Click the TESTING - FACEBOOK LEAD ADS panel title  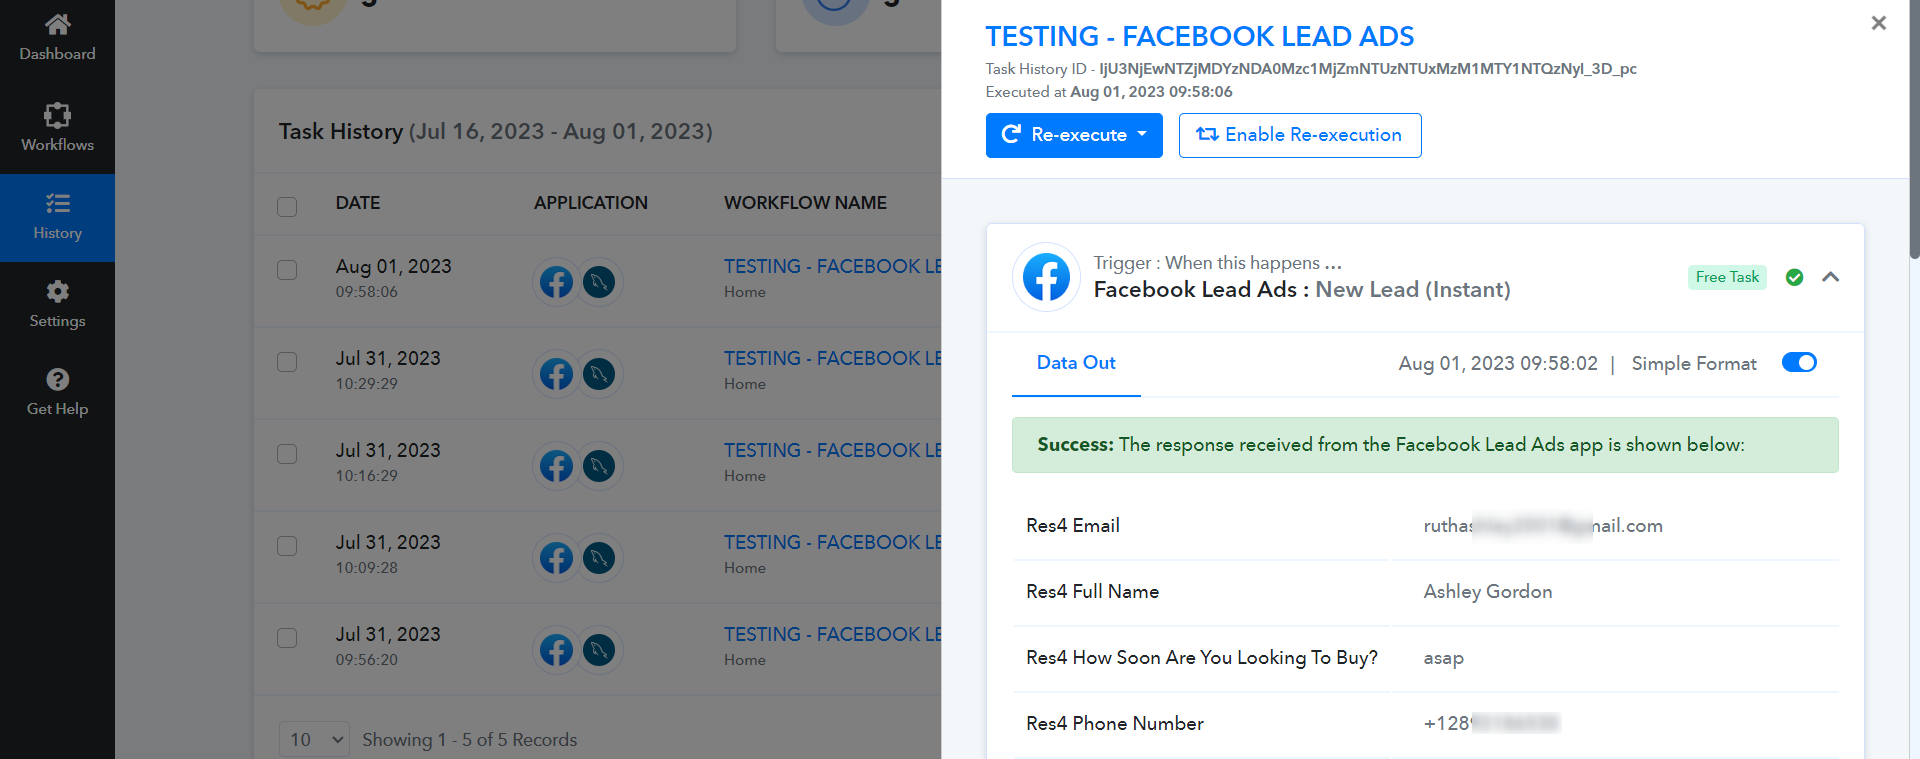1199,37
